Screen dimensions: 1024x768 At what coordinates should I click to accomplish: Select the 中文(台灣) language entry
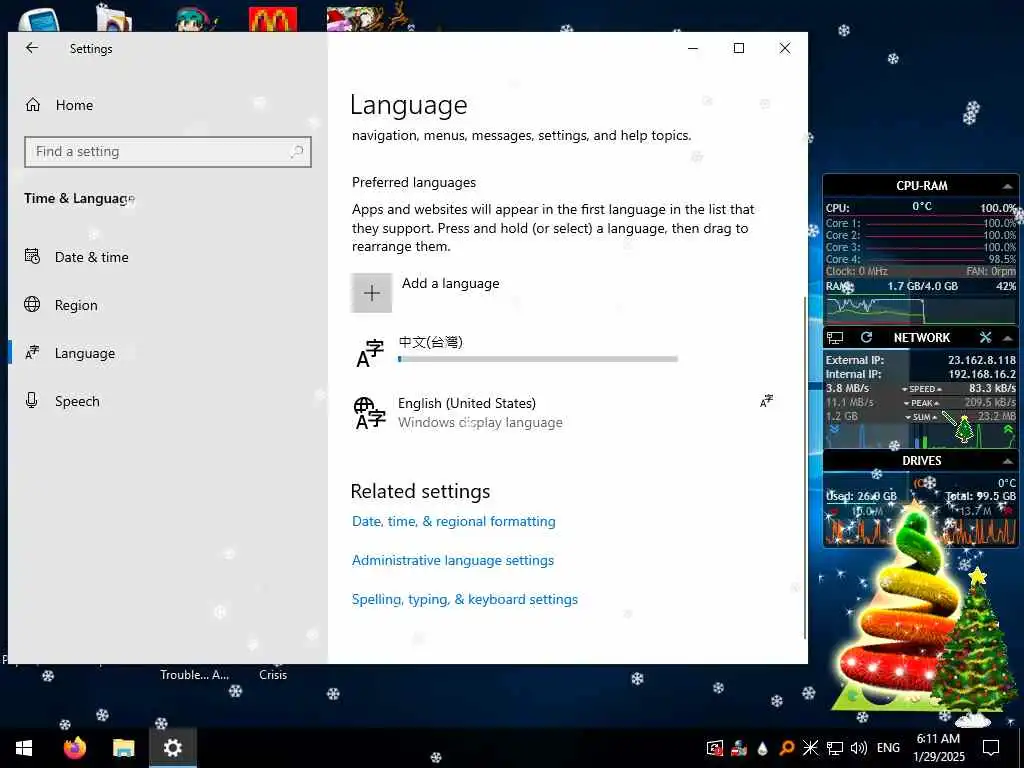[x=562, y=353]
